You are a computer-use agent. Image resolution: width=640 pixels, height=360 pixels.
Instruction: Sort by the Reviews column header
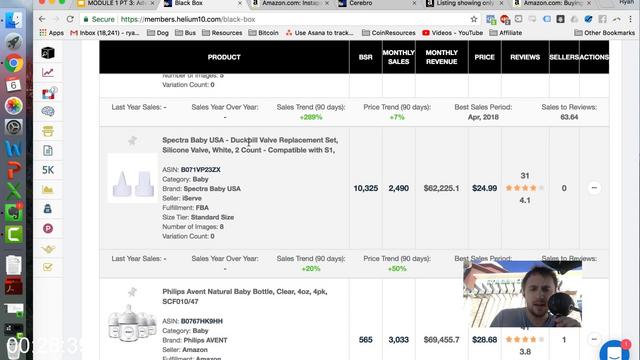[525, 57]
